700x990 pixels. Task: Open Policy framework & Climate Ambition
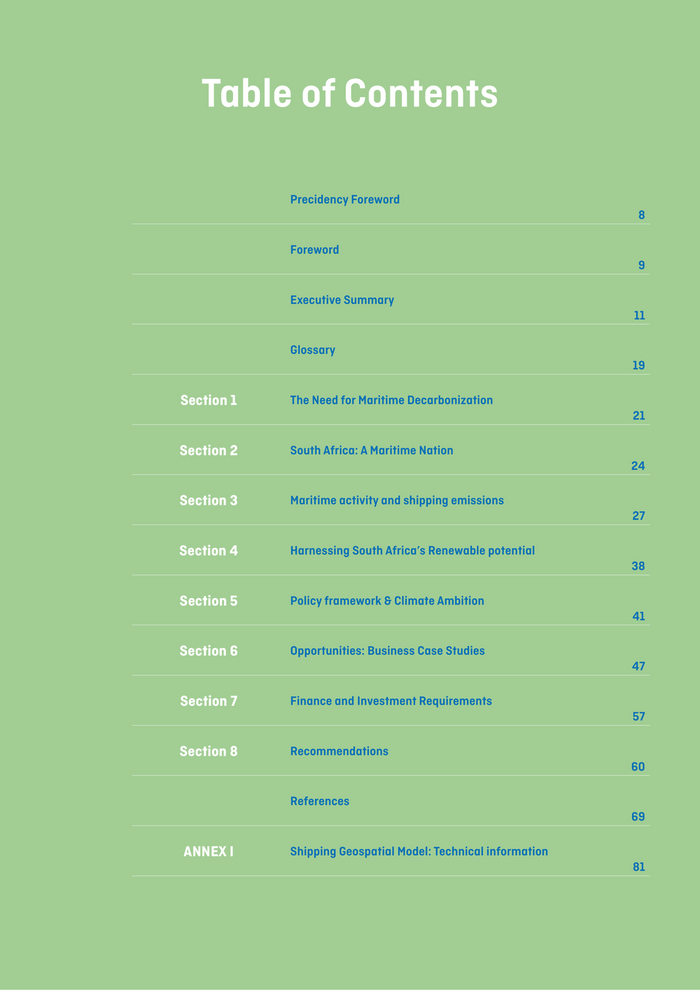[x=386, y=601]
